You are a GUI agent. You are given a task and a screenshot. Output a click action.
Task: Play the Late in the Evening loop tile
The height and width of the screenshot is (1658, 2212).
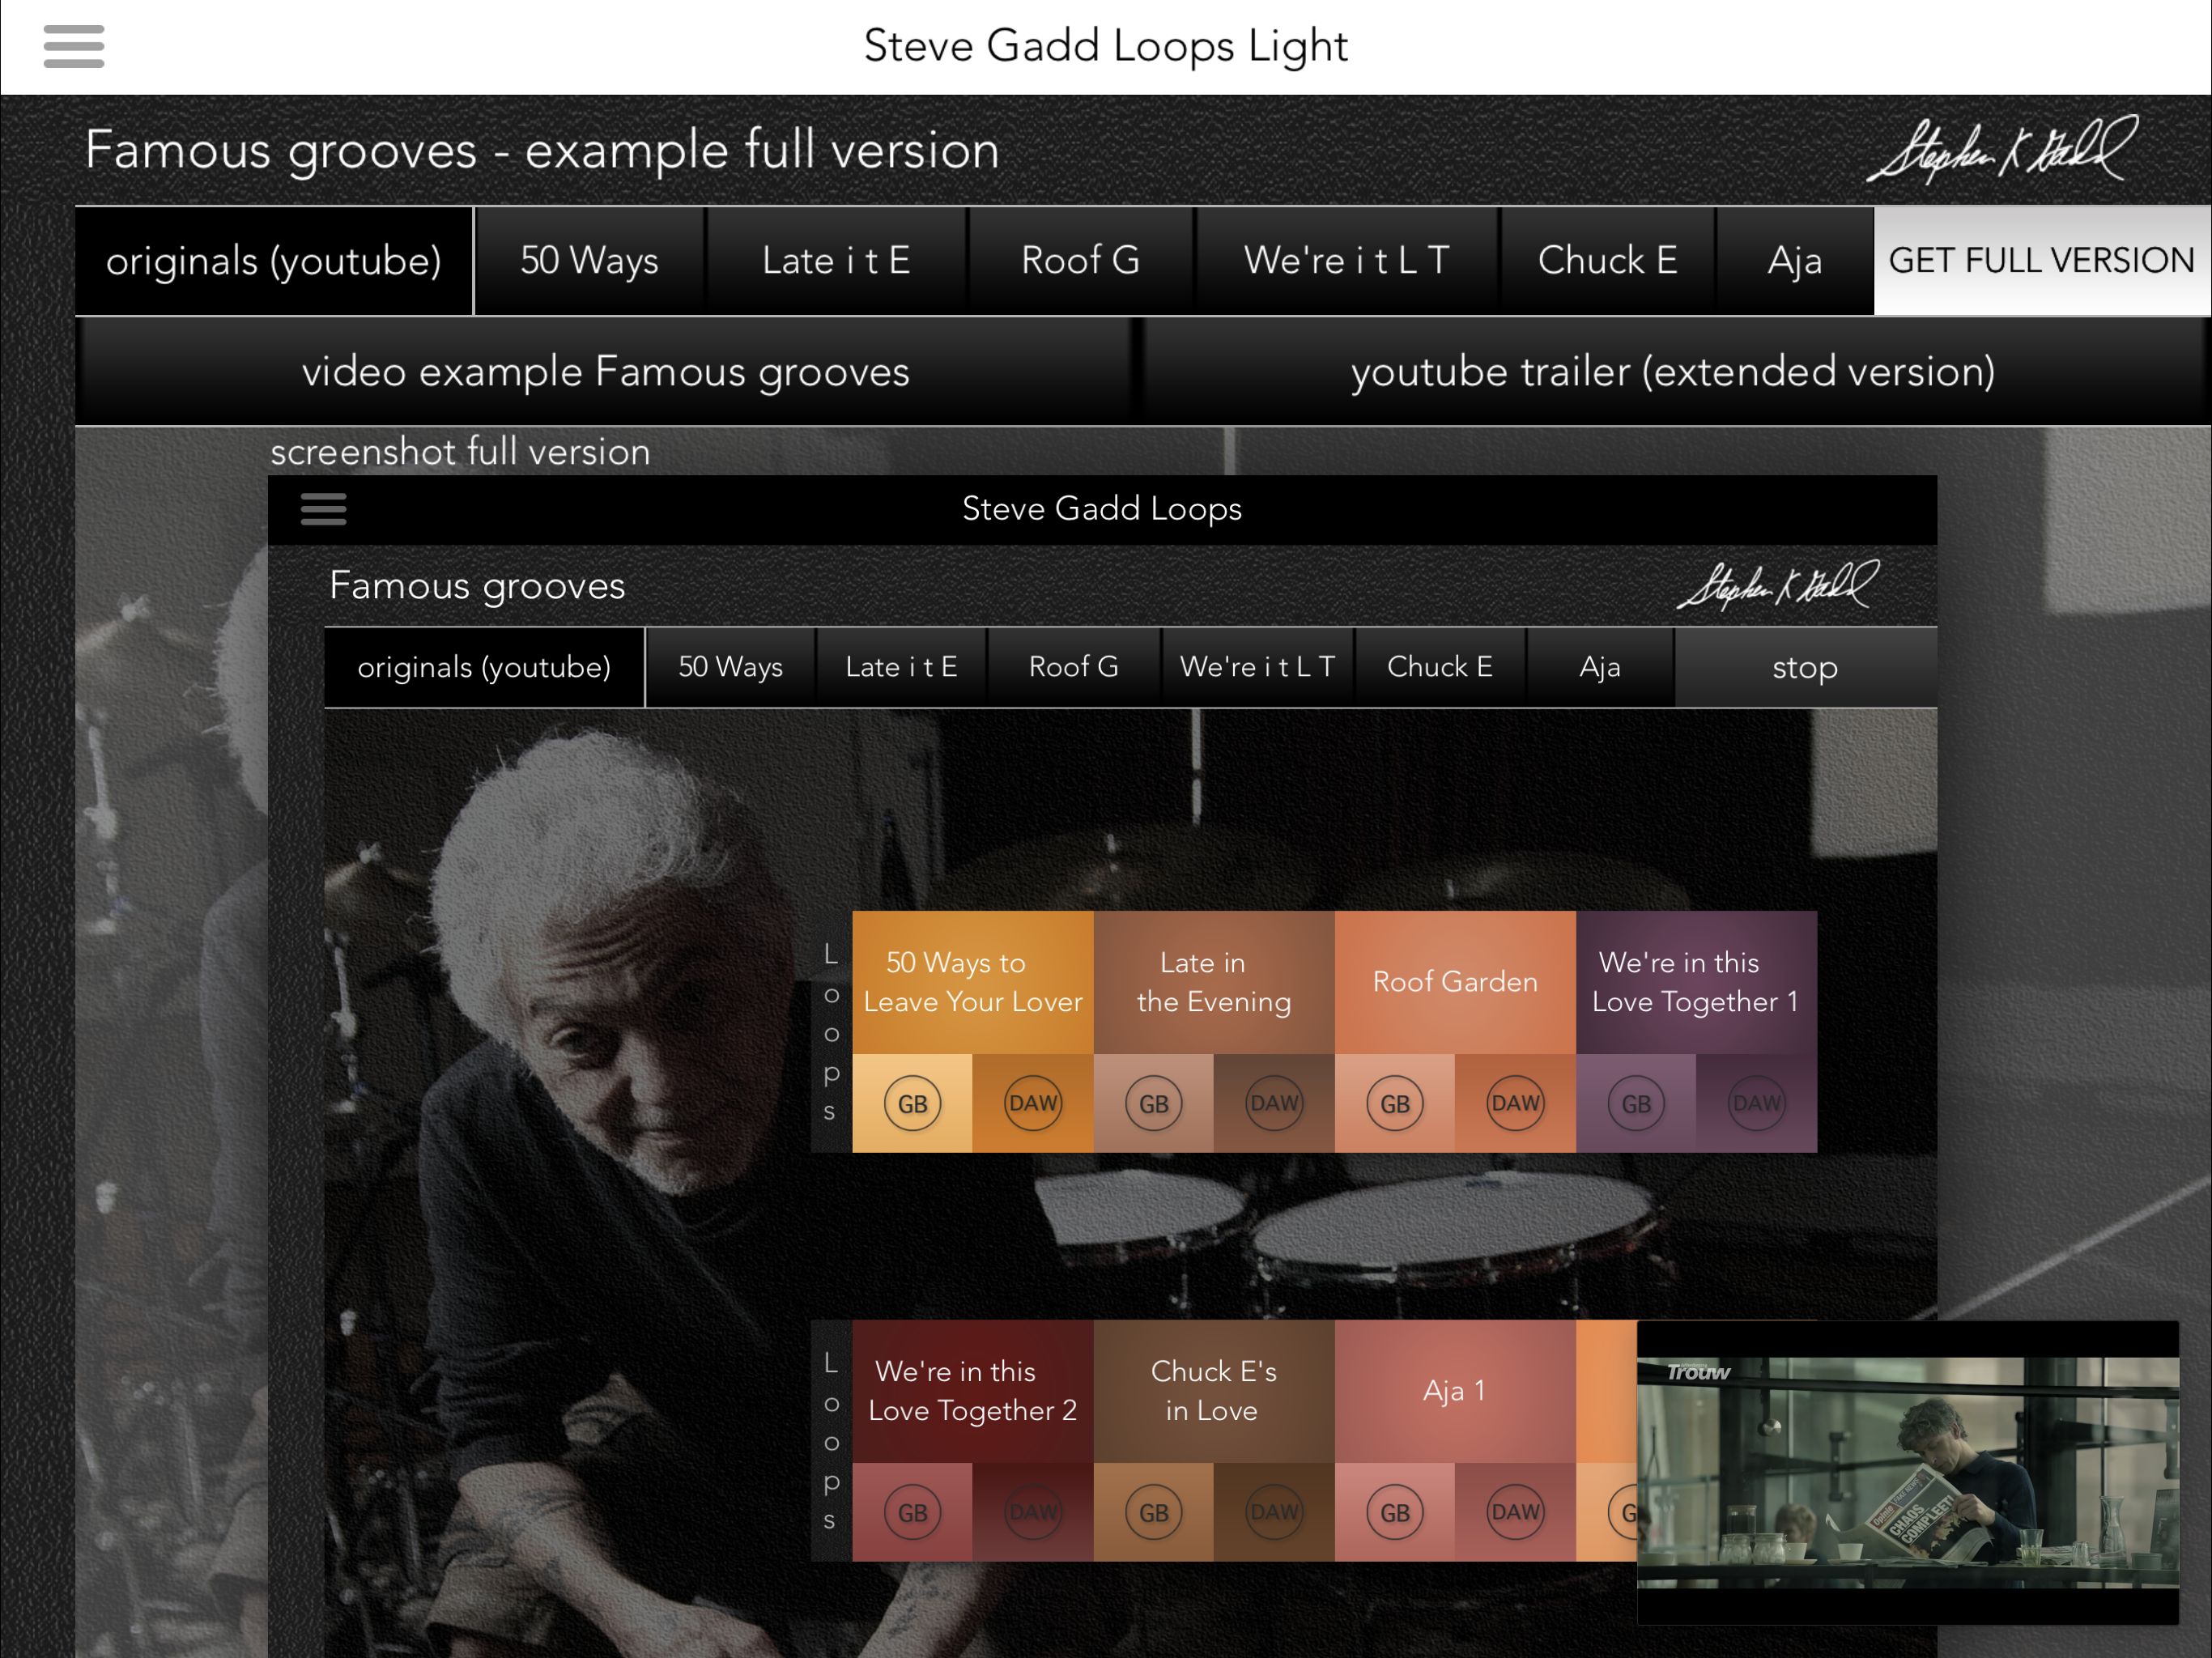tap(1214, 982)
